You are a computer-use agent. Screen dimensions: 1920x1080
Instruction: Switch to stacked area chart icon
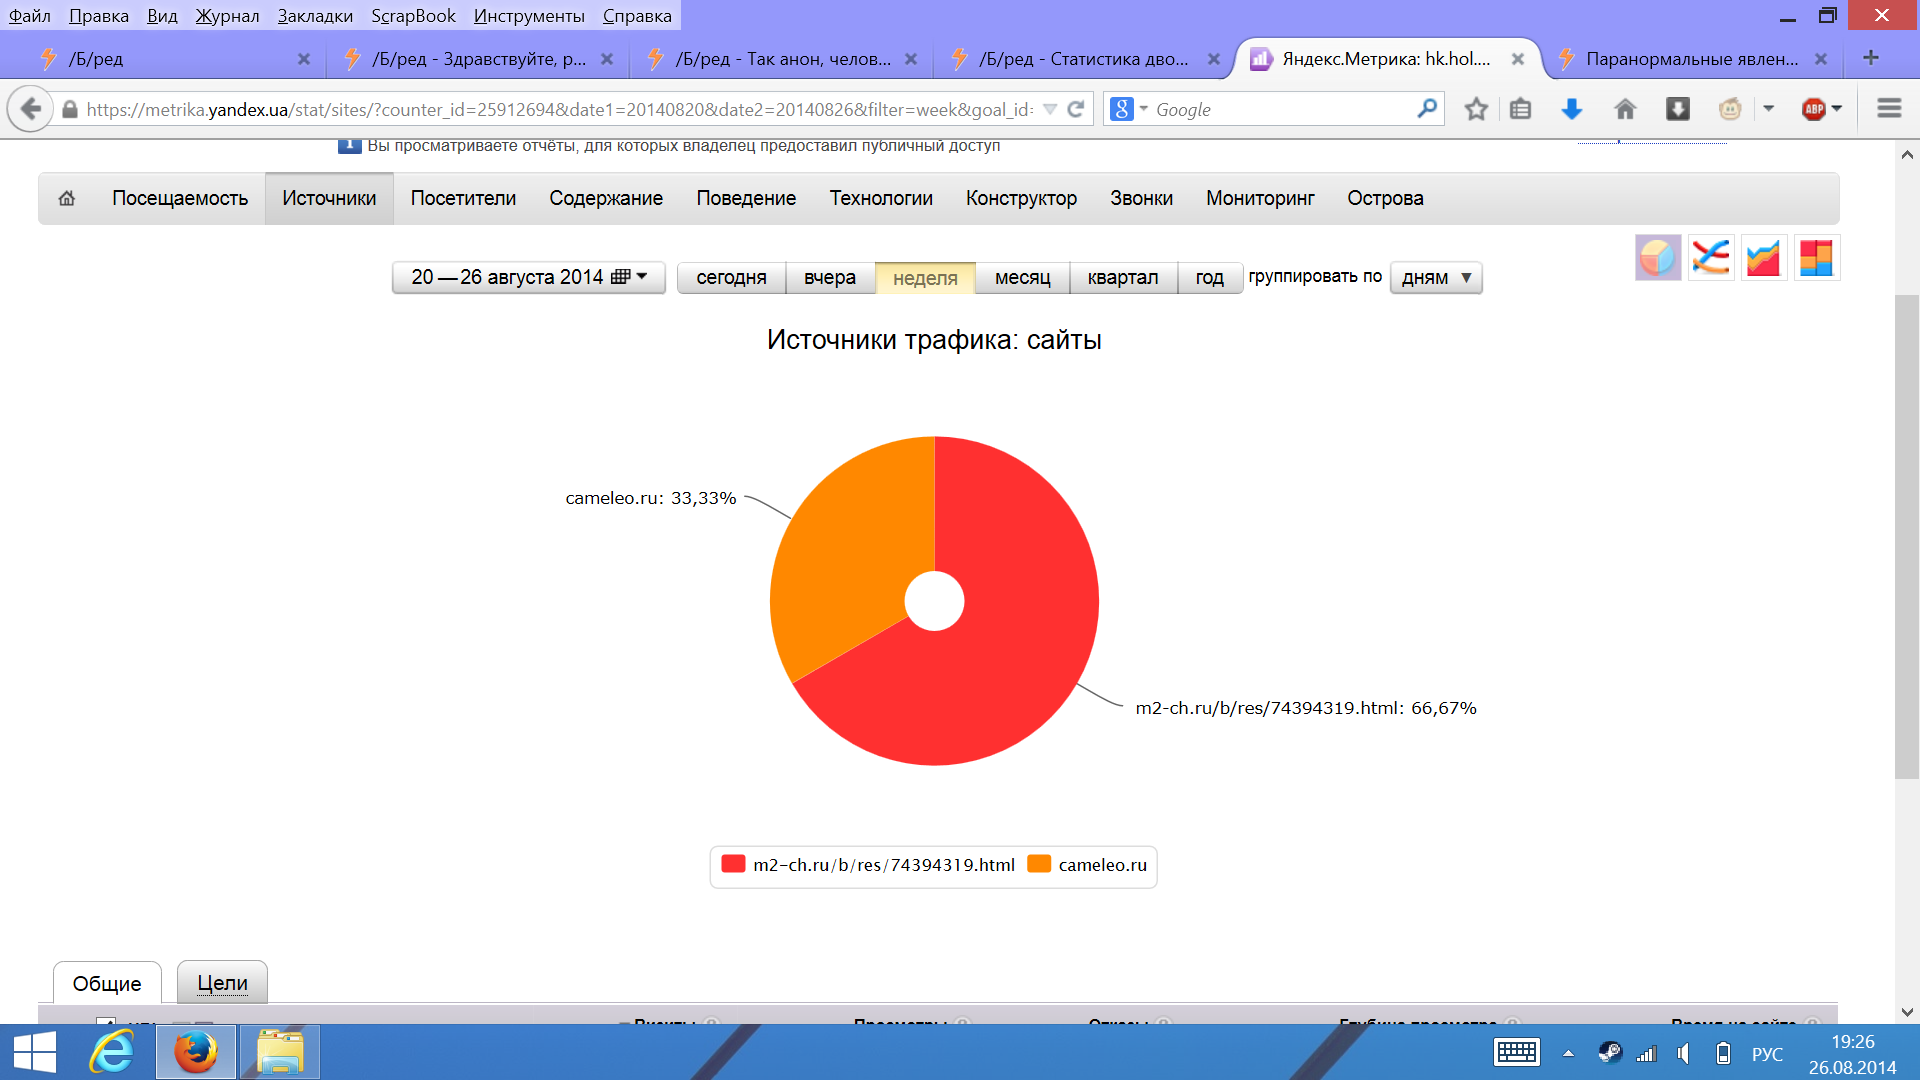pyautogui.click(x=1763, y=258)
